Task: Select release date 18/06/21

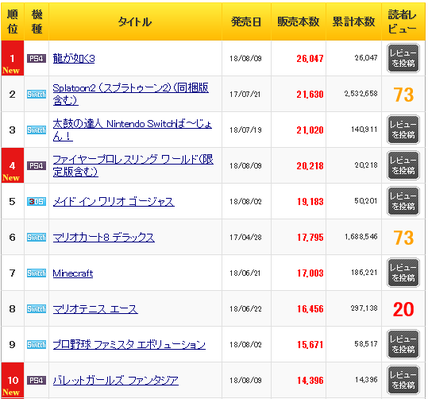Action: click(x=245, y=273)
